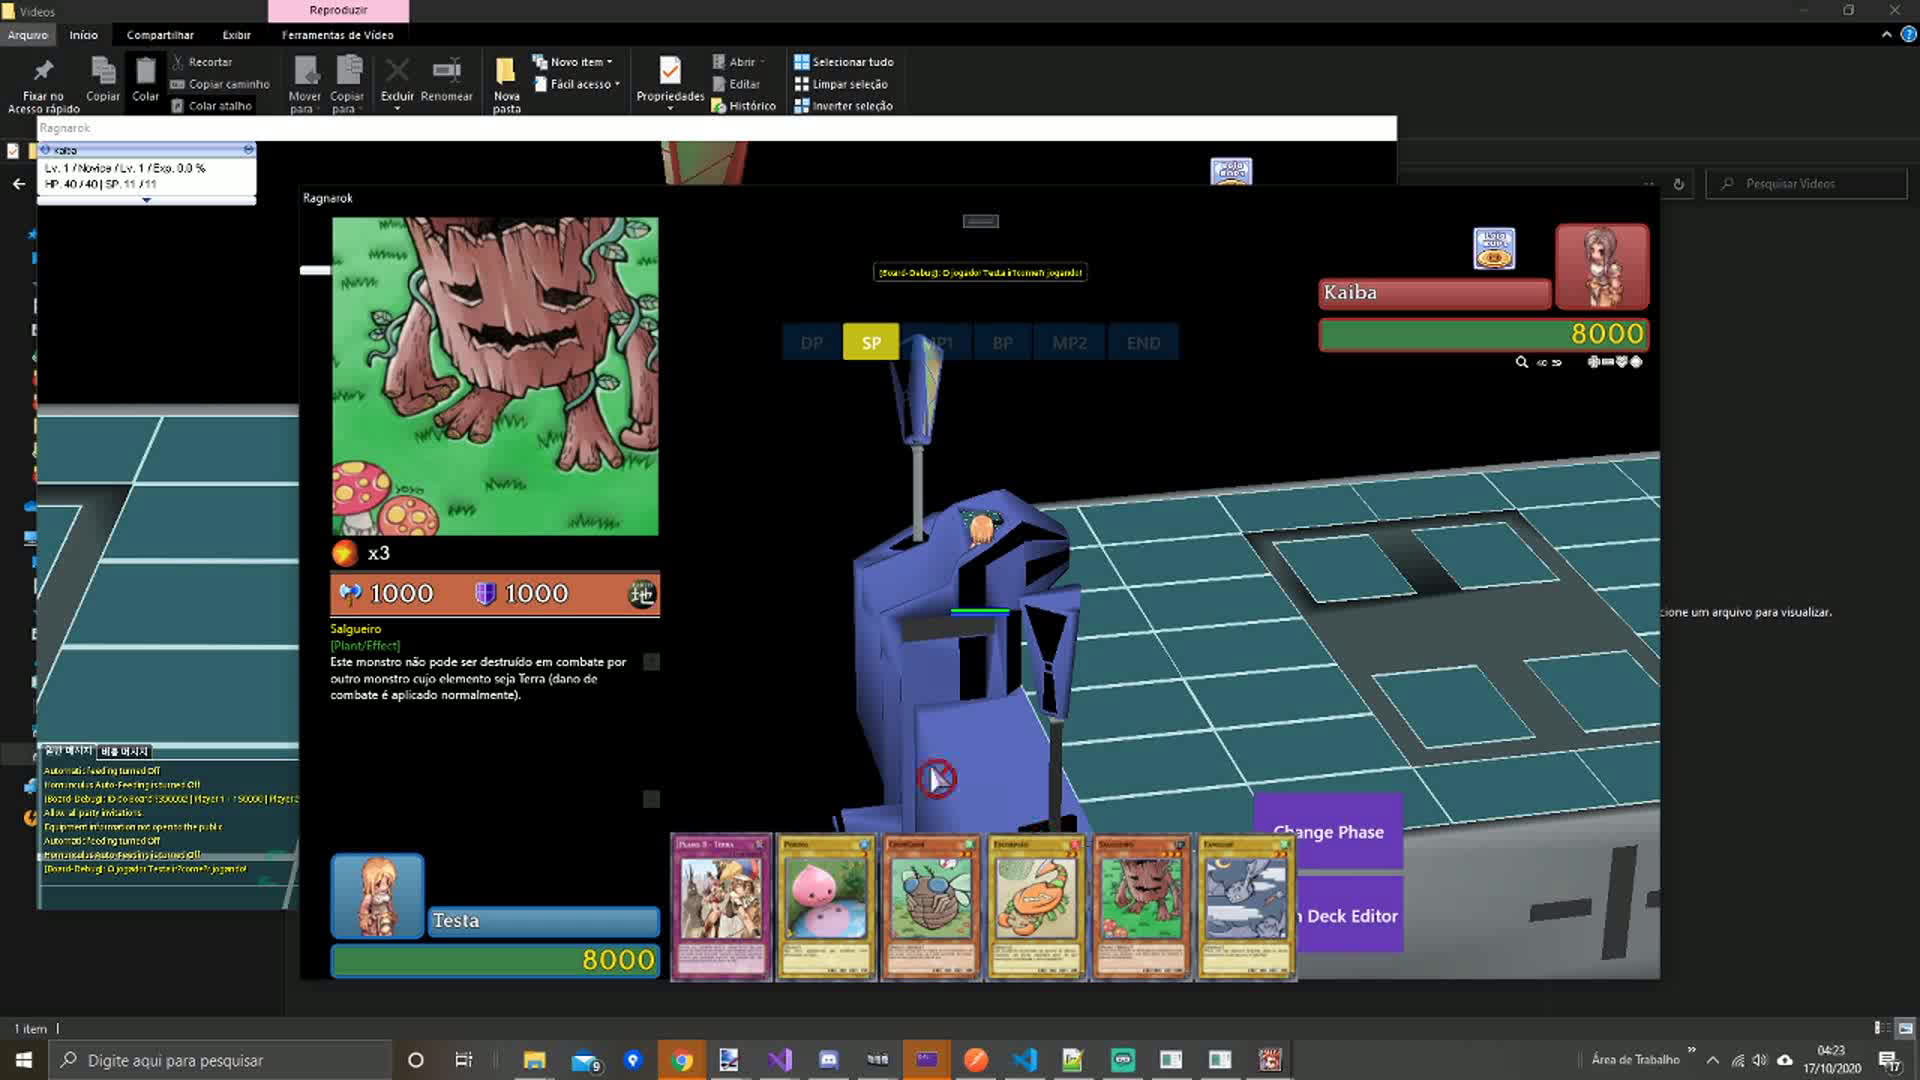This screenshot has width=1920, height=1080.
Task: Open the Discord icon in taskbar
Action: (x=828, y=1060)
